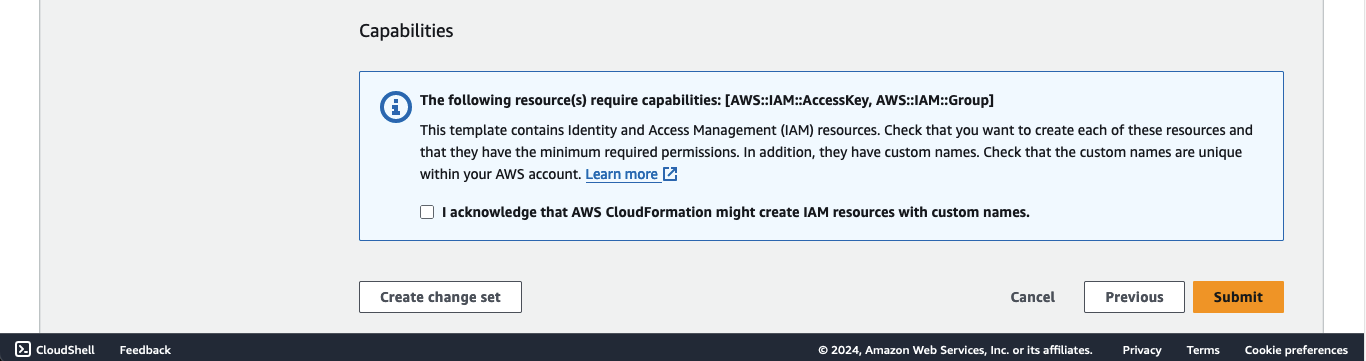Click the Capabilities section heading
Viewport: 1366px width, 361px height.
[406, 31]
